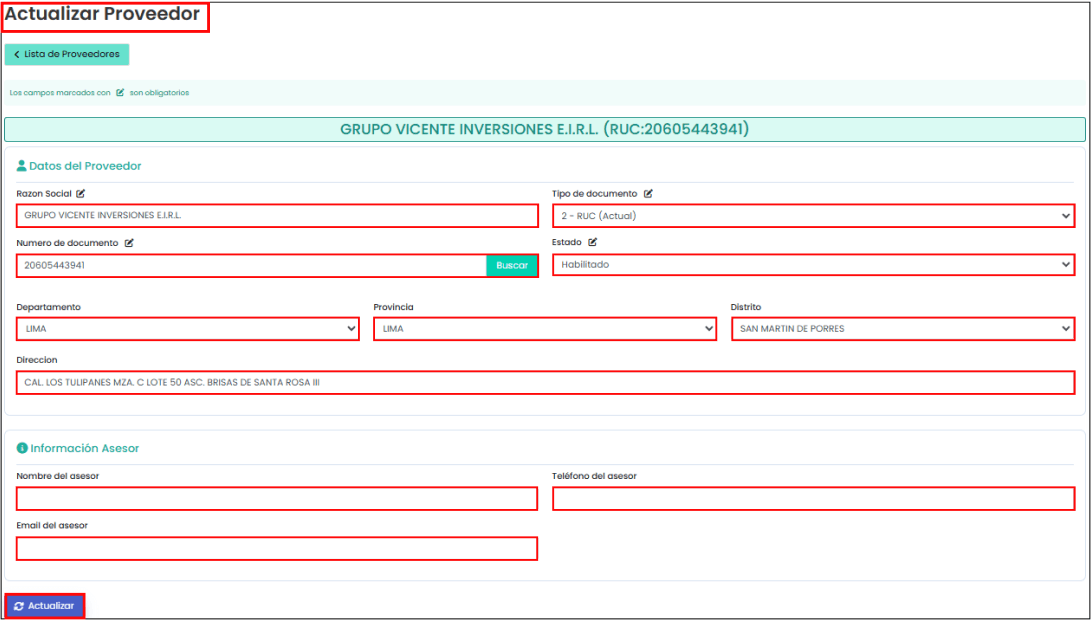Focus the Numero de documento field
The image size is (1092, 622).
251,266
